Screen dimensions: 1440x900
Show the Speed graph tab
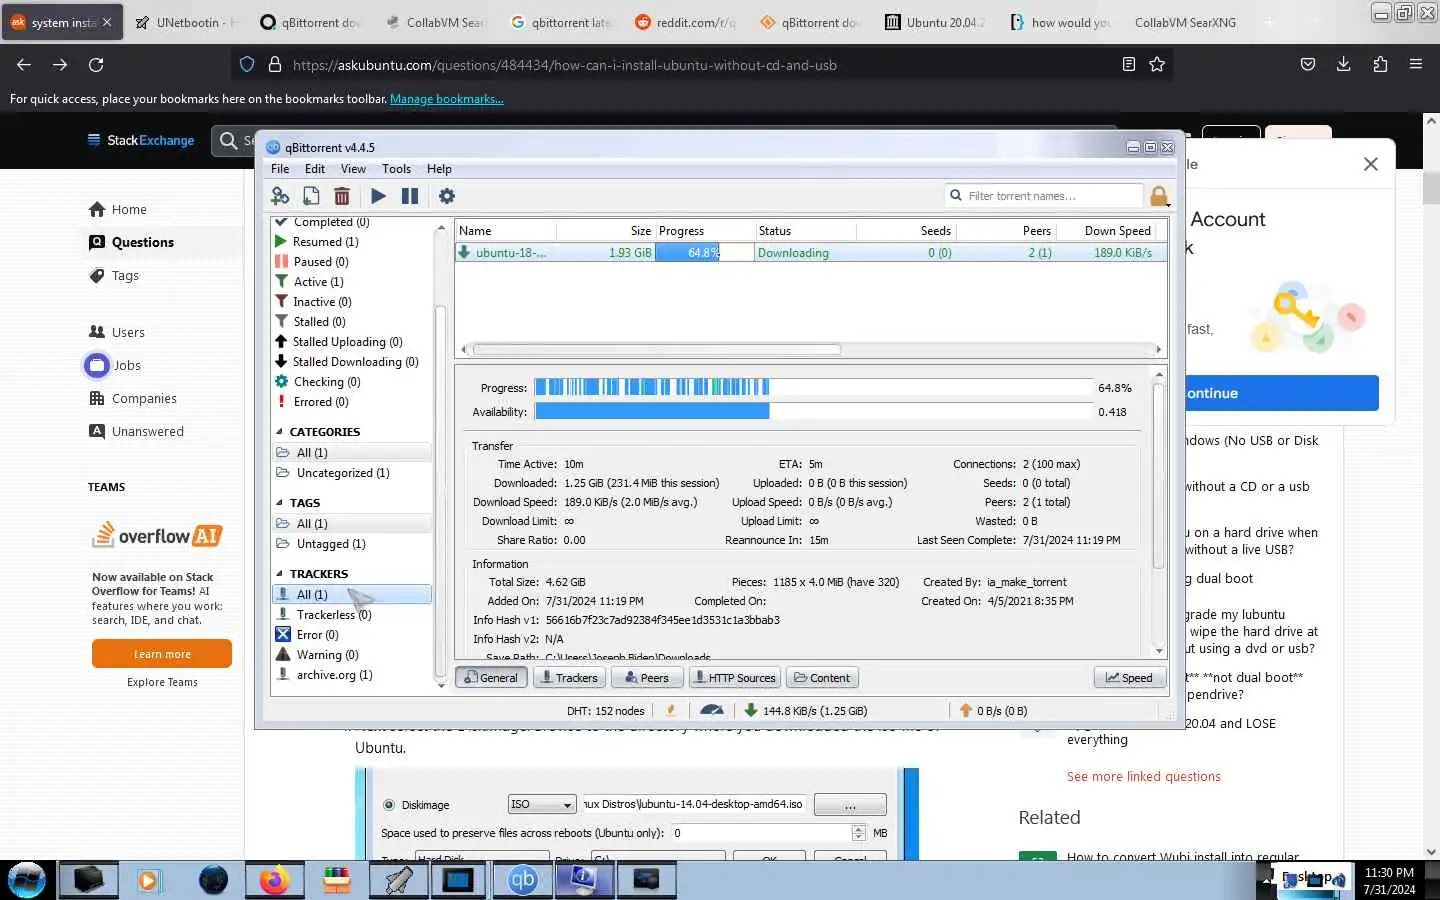tap(1129, 678)
